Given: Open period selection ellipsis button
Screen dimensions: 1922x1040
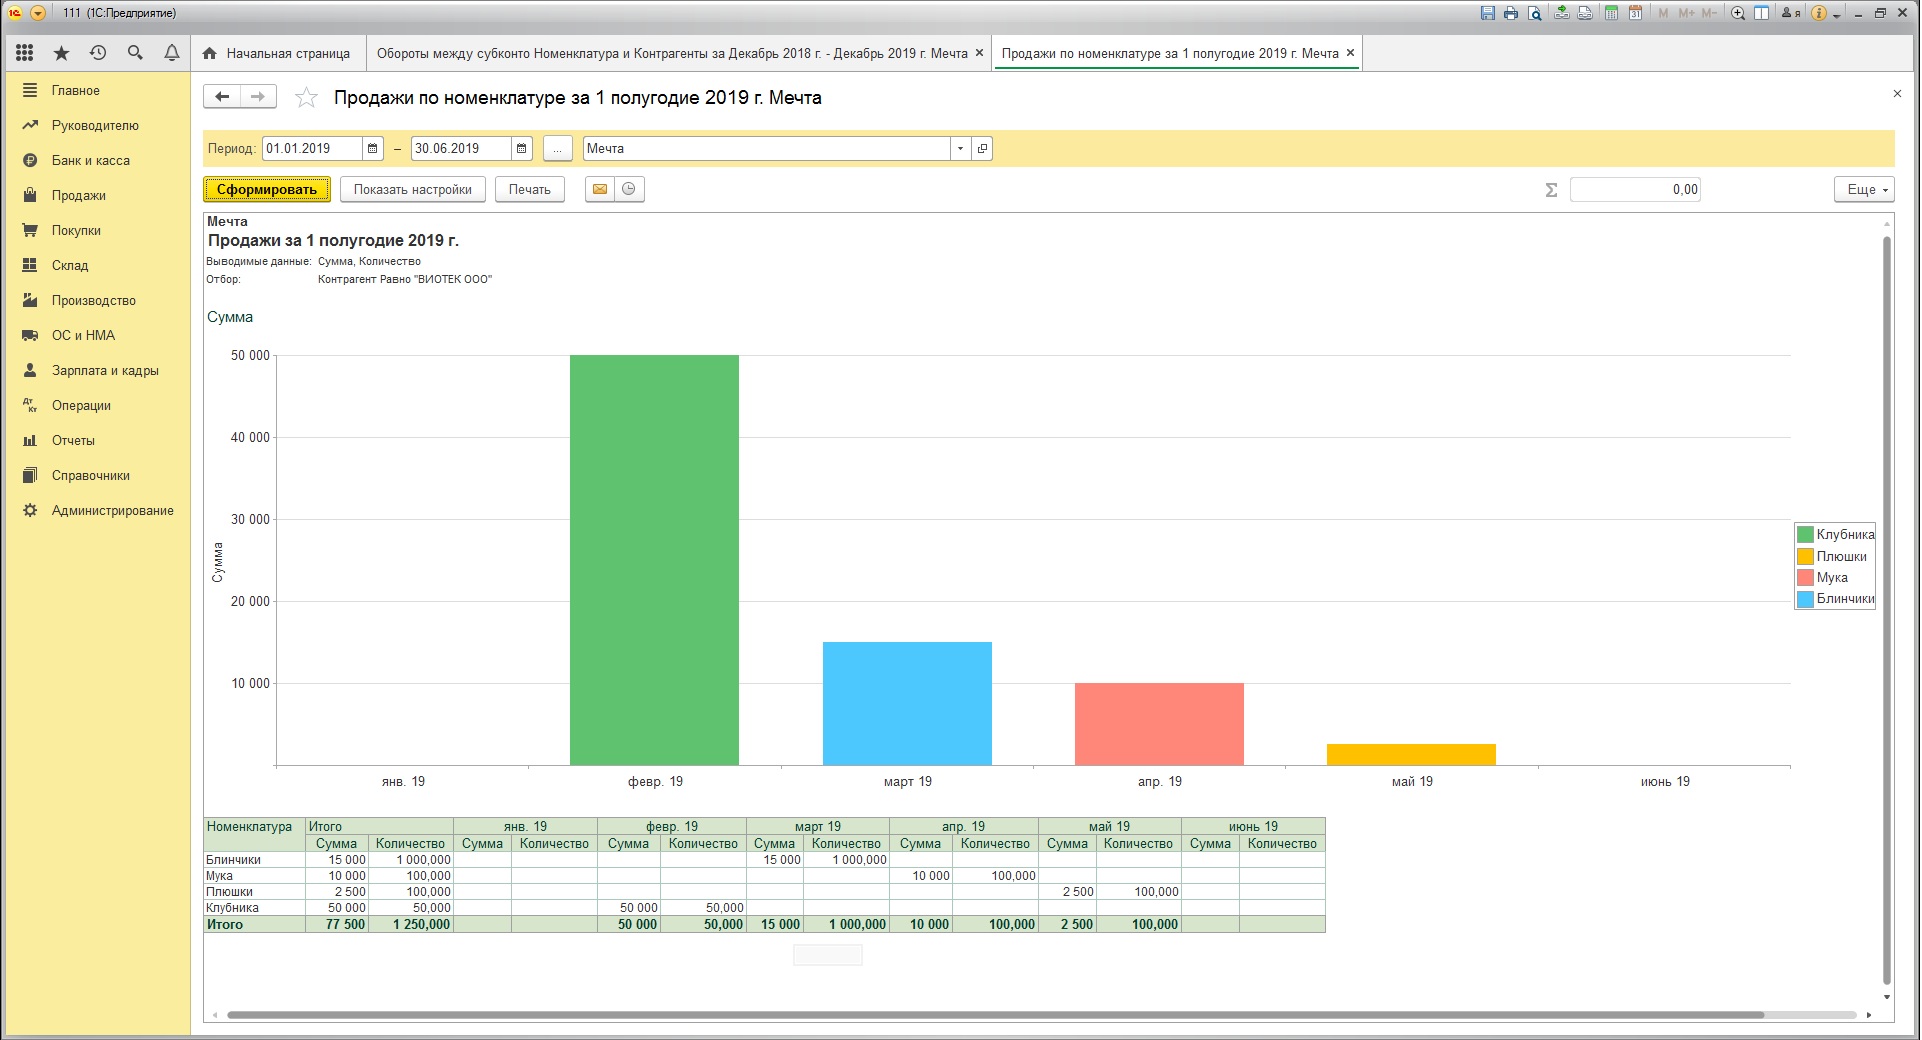Looking at the screenshot, I should pyautogui.click(x=558, y=148).
